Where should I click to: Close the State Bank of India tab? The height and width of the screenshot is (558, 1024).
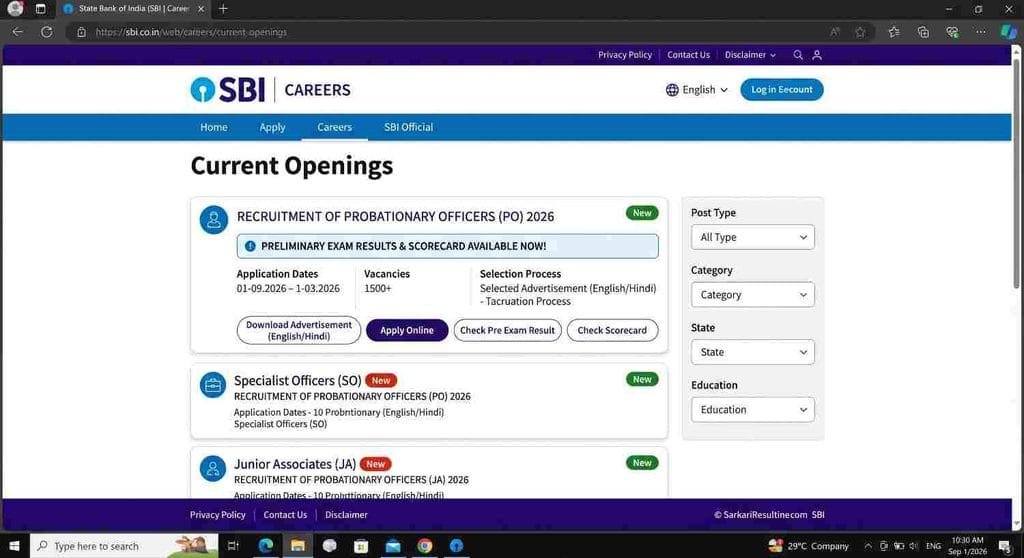tap(200, 8)
